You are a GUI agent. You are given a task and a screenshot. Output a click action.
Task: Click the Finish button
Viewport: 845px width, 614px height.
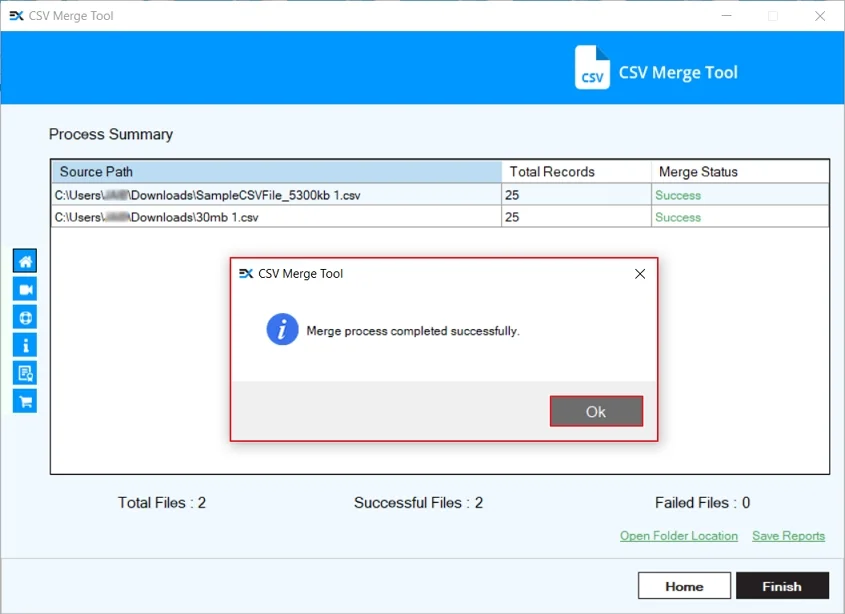click(783, 585)
